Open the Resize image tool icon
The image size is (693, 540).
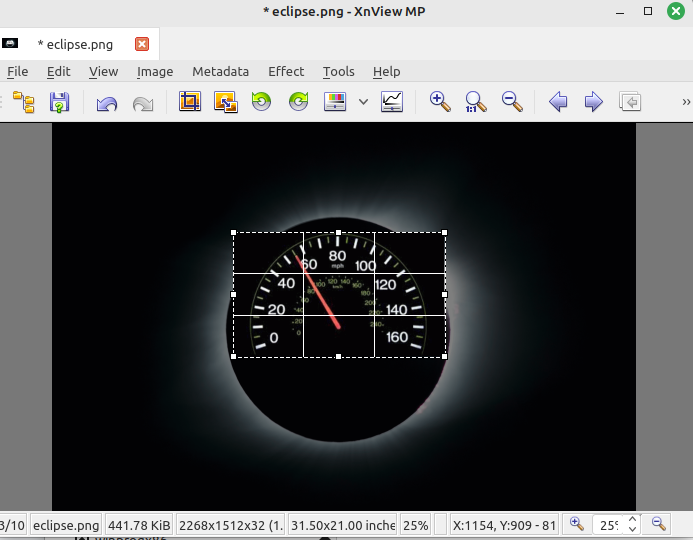[225, 102]
